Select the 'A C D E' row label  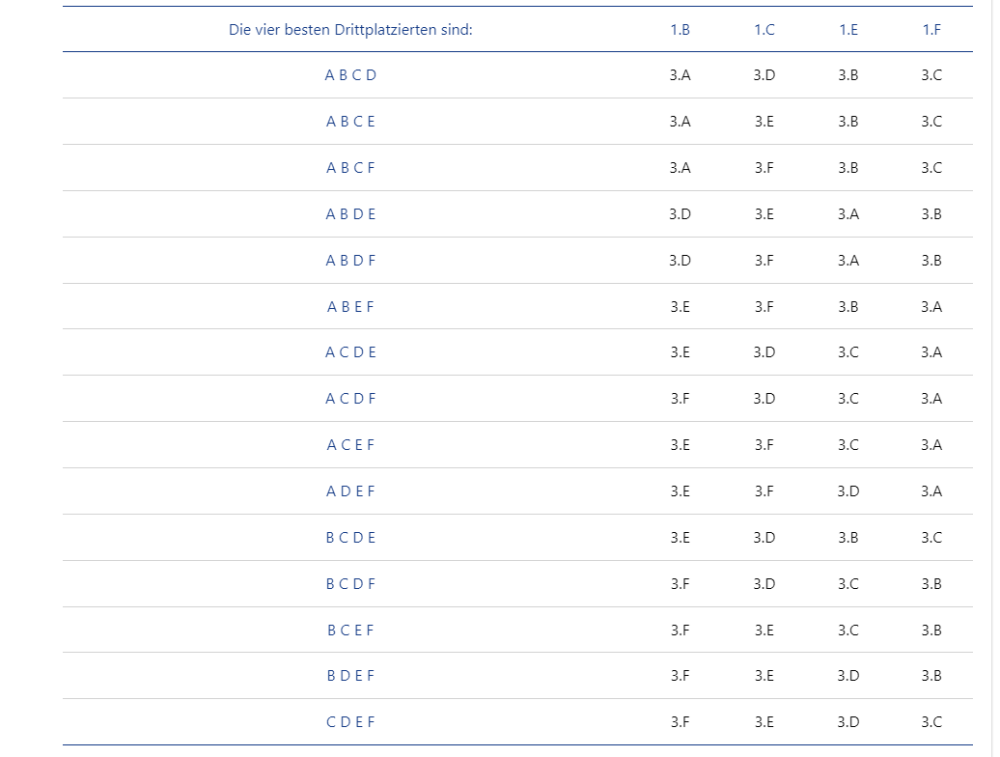coord(350,352)
